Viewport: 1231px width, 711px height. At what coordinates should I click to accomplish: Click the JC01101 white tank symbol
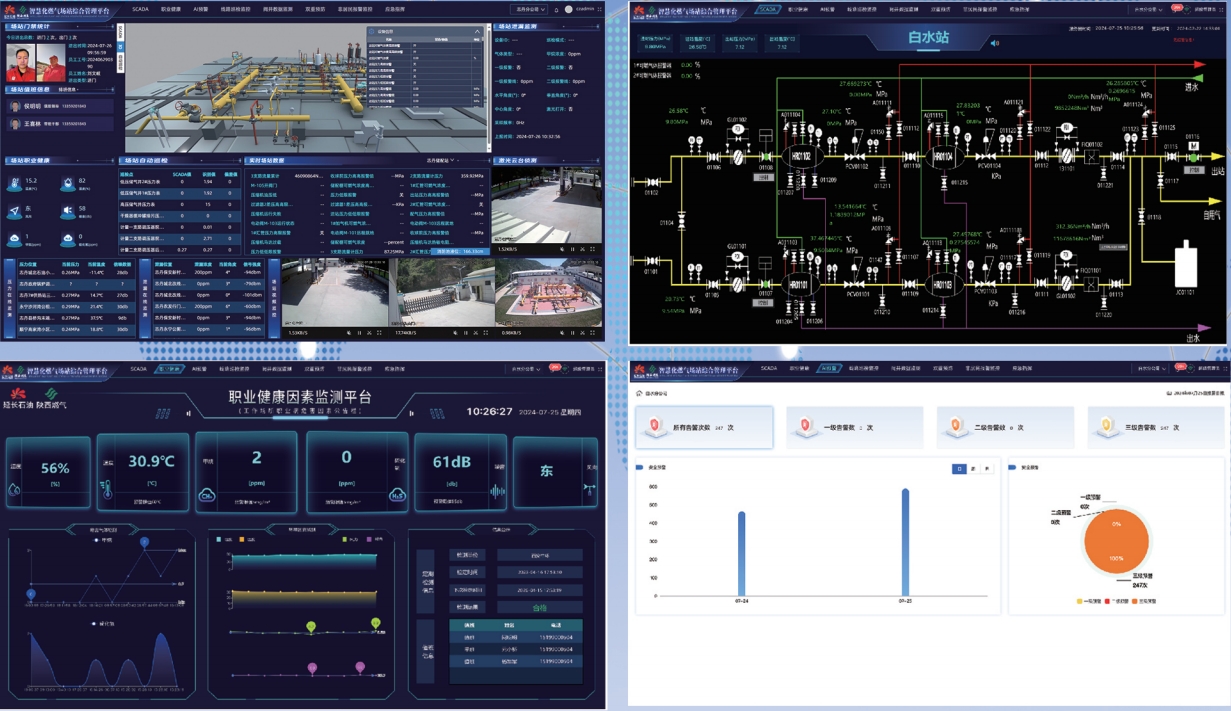[x=1185, y=264]
